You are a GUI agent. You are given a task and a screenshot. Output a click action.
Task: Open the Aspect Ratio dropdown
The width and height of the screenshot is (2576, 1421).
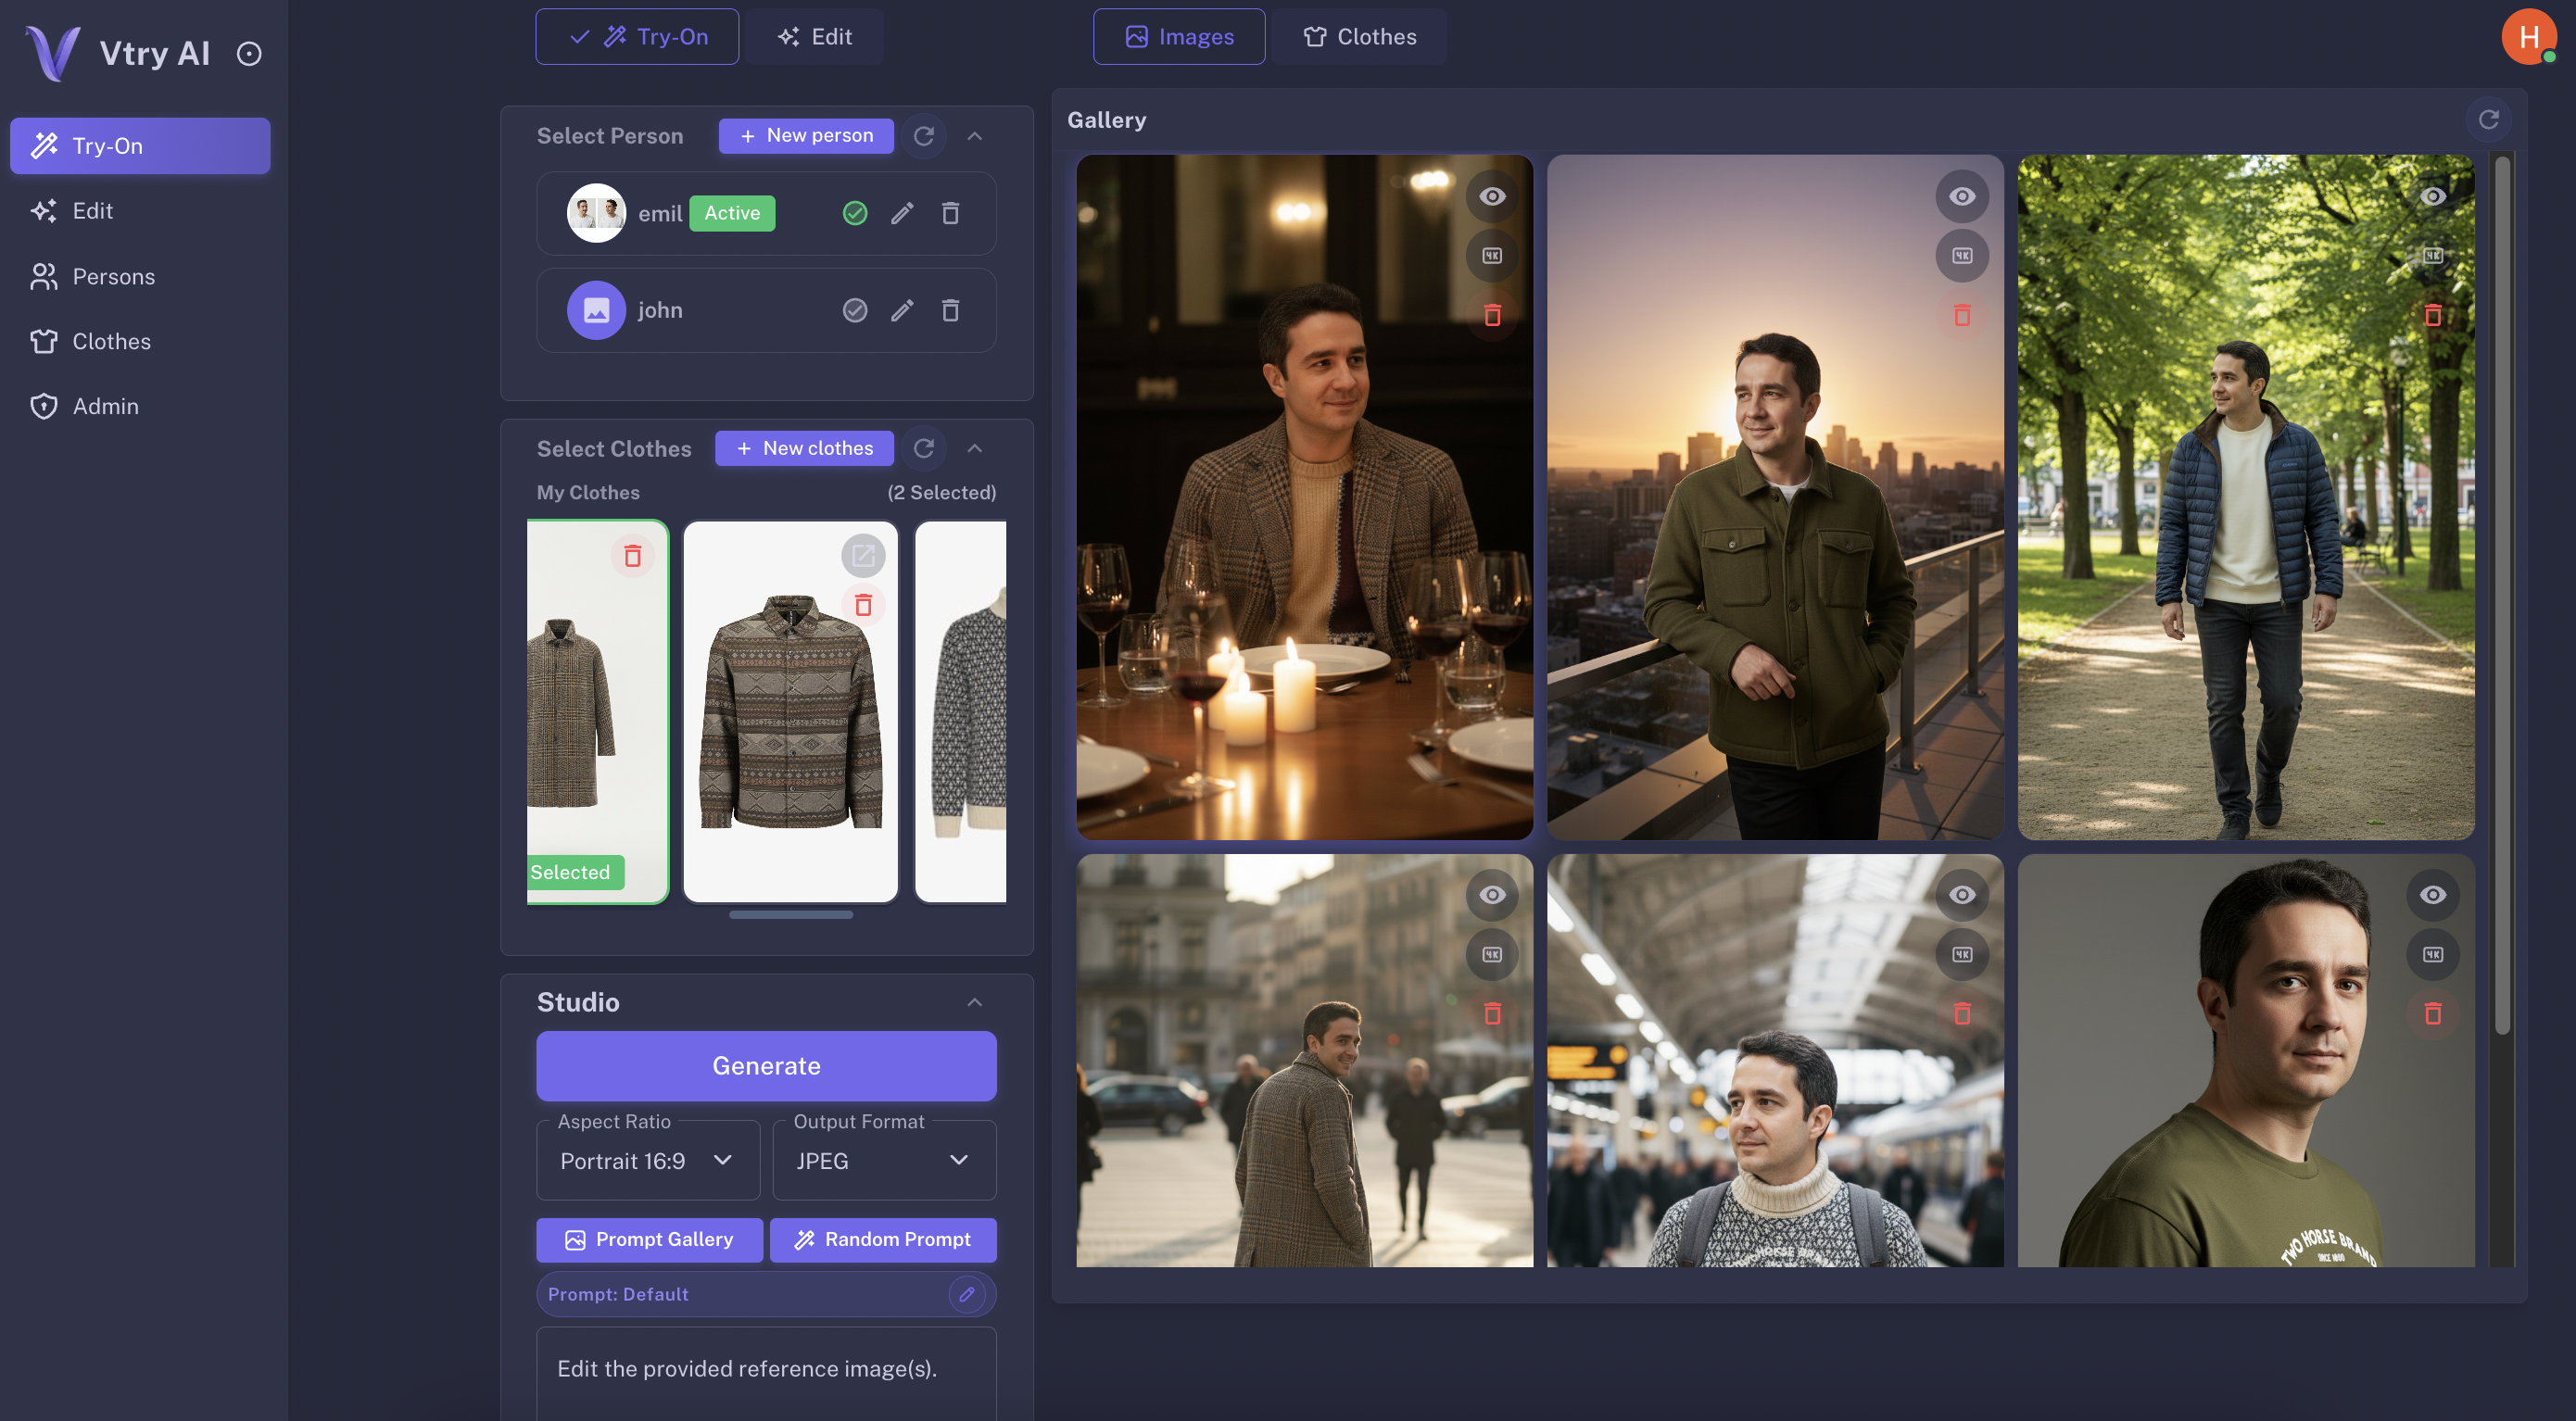click(647, 1160)
